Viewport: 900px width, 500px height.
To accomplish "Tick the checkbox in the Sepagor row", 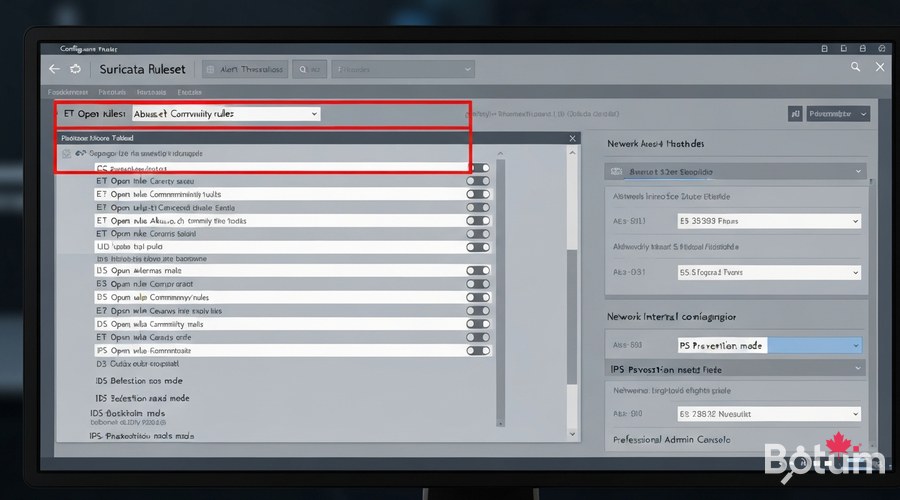I will 66,153.
